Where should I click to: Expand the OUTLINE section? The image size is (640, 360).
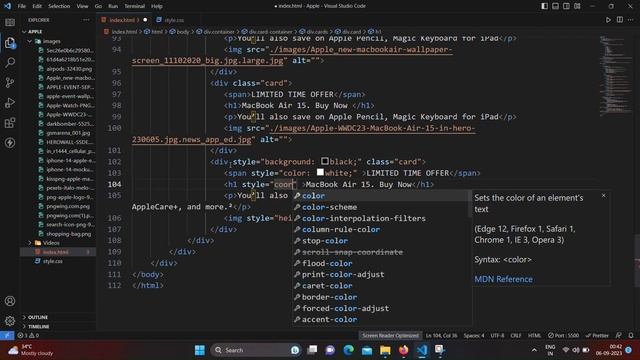point(57,317)
